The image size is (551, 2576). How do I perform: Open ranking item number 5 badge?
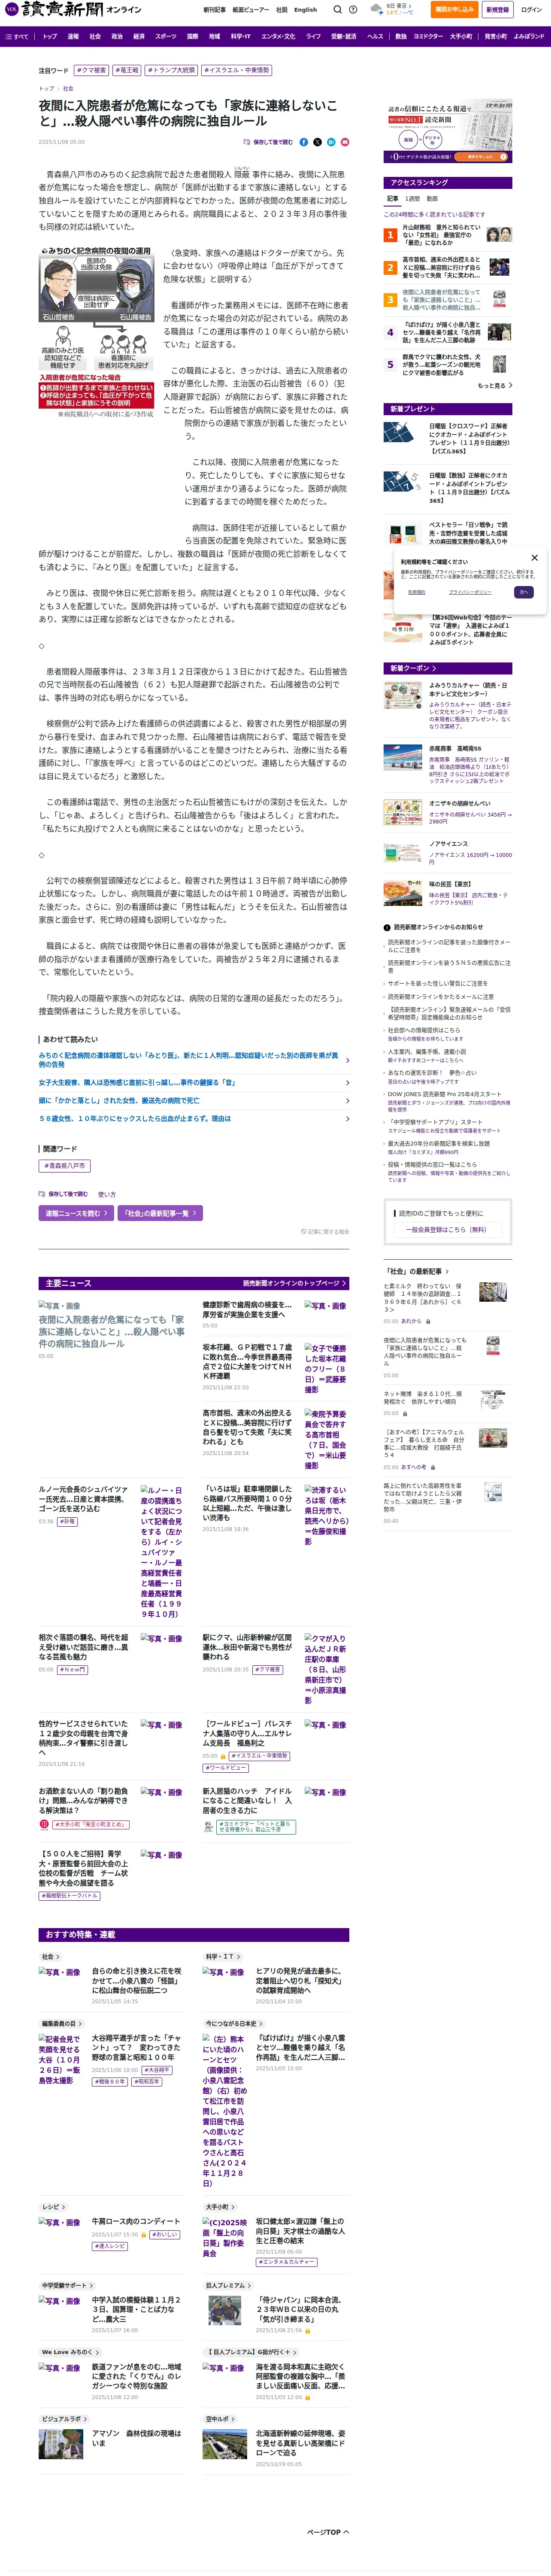point(390,365)
